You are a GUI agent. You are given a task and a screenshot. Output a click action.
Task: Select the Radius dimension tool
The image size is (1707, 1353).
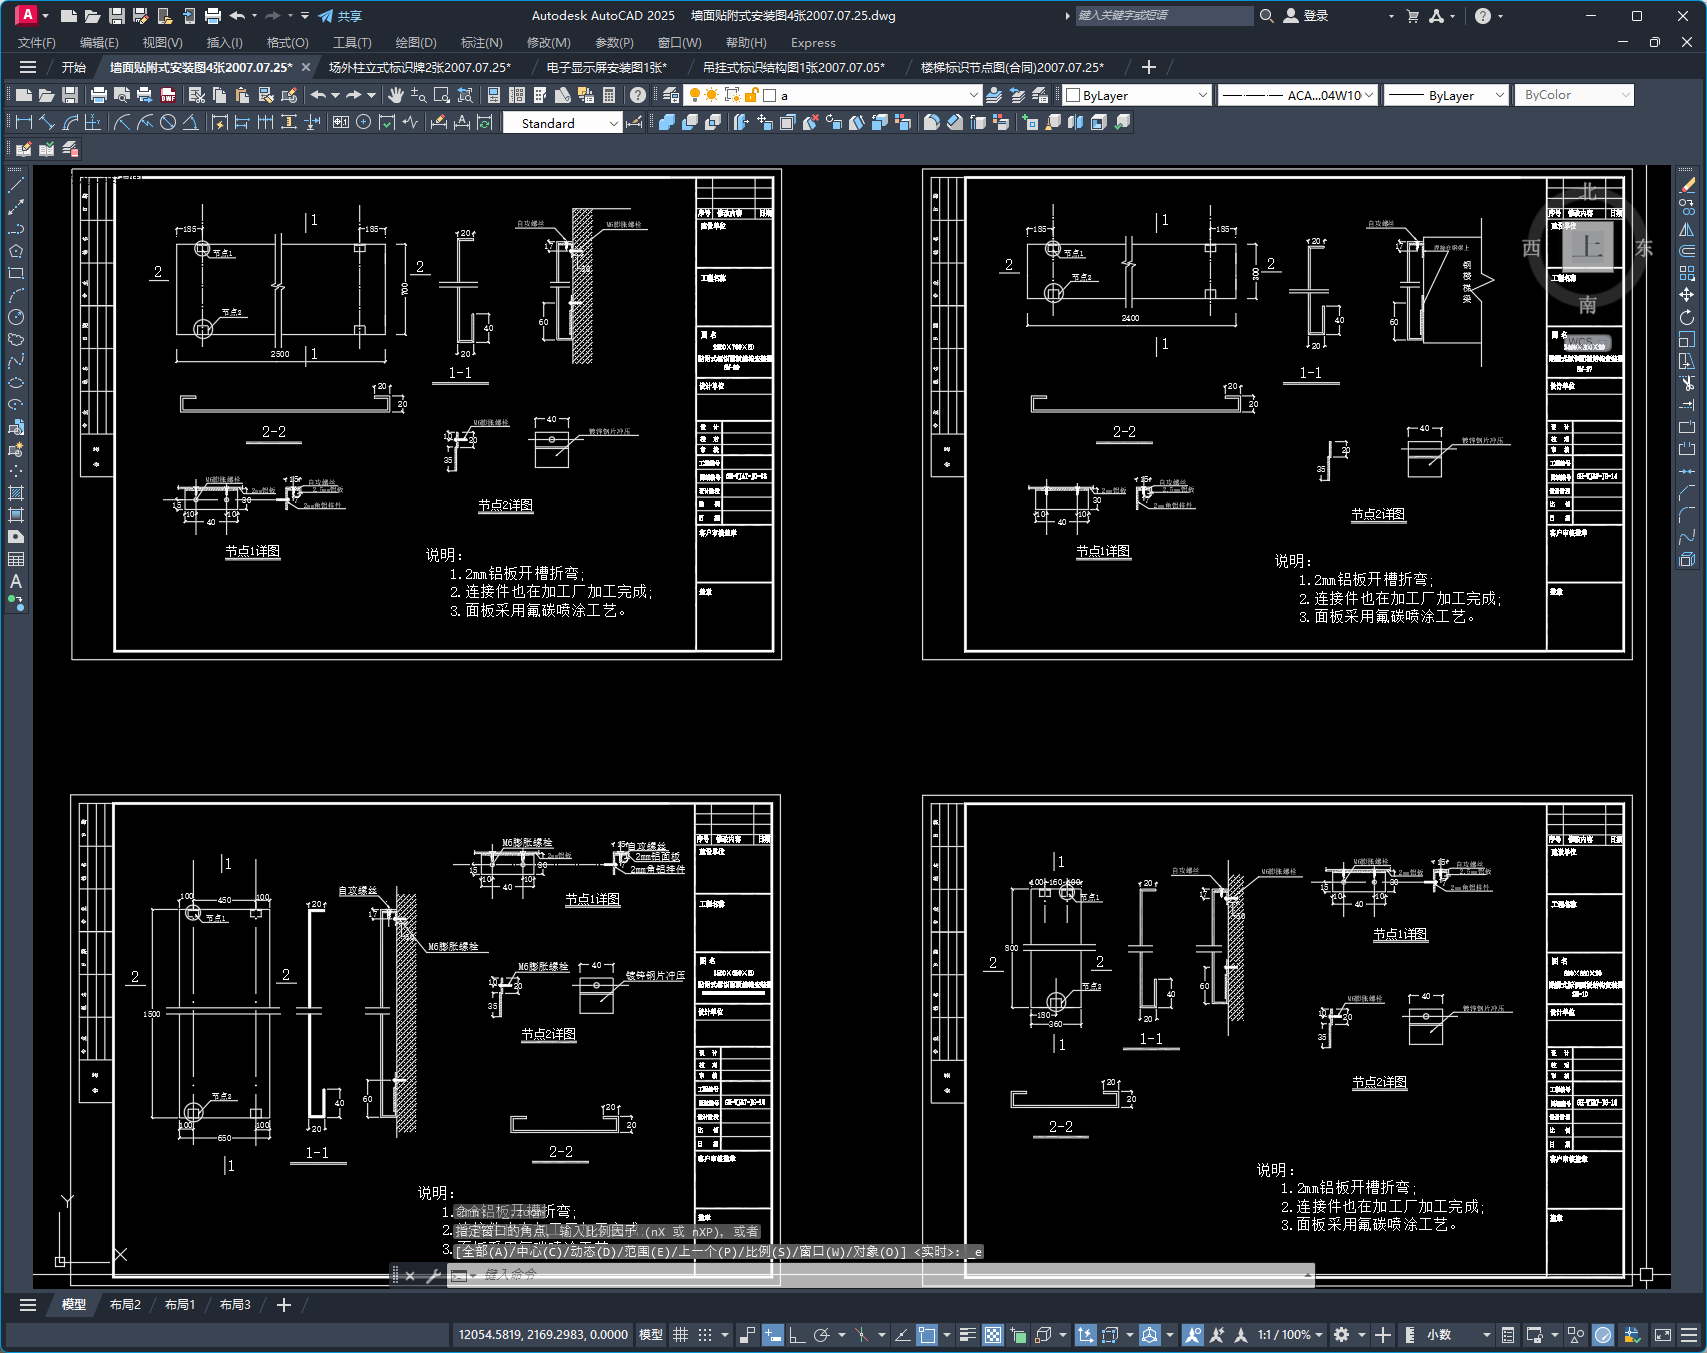tap(122, 122)
